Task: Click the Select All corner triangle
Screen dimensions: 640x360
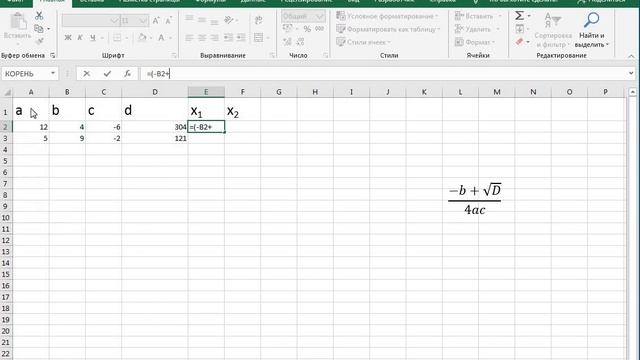Action: click(x=7, y=93)
